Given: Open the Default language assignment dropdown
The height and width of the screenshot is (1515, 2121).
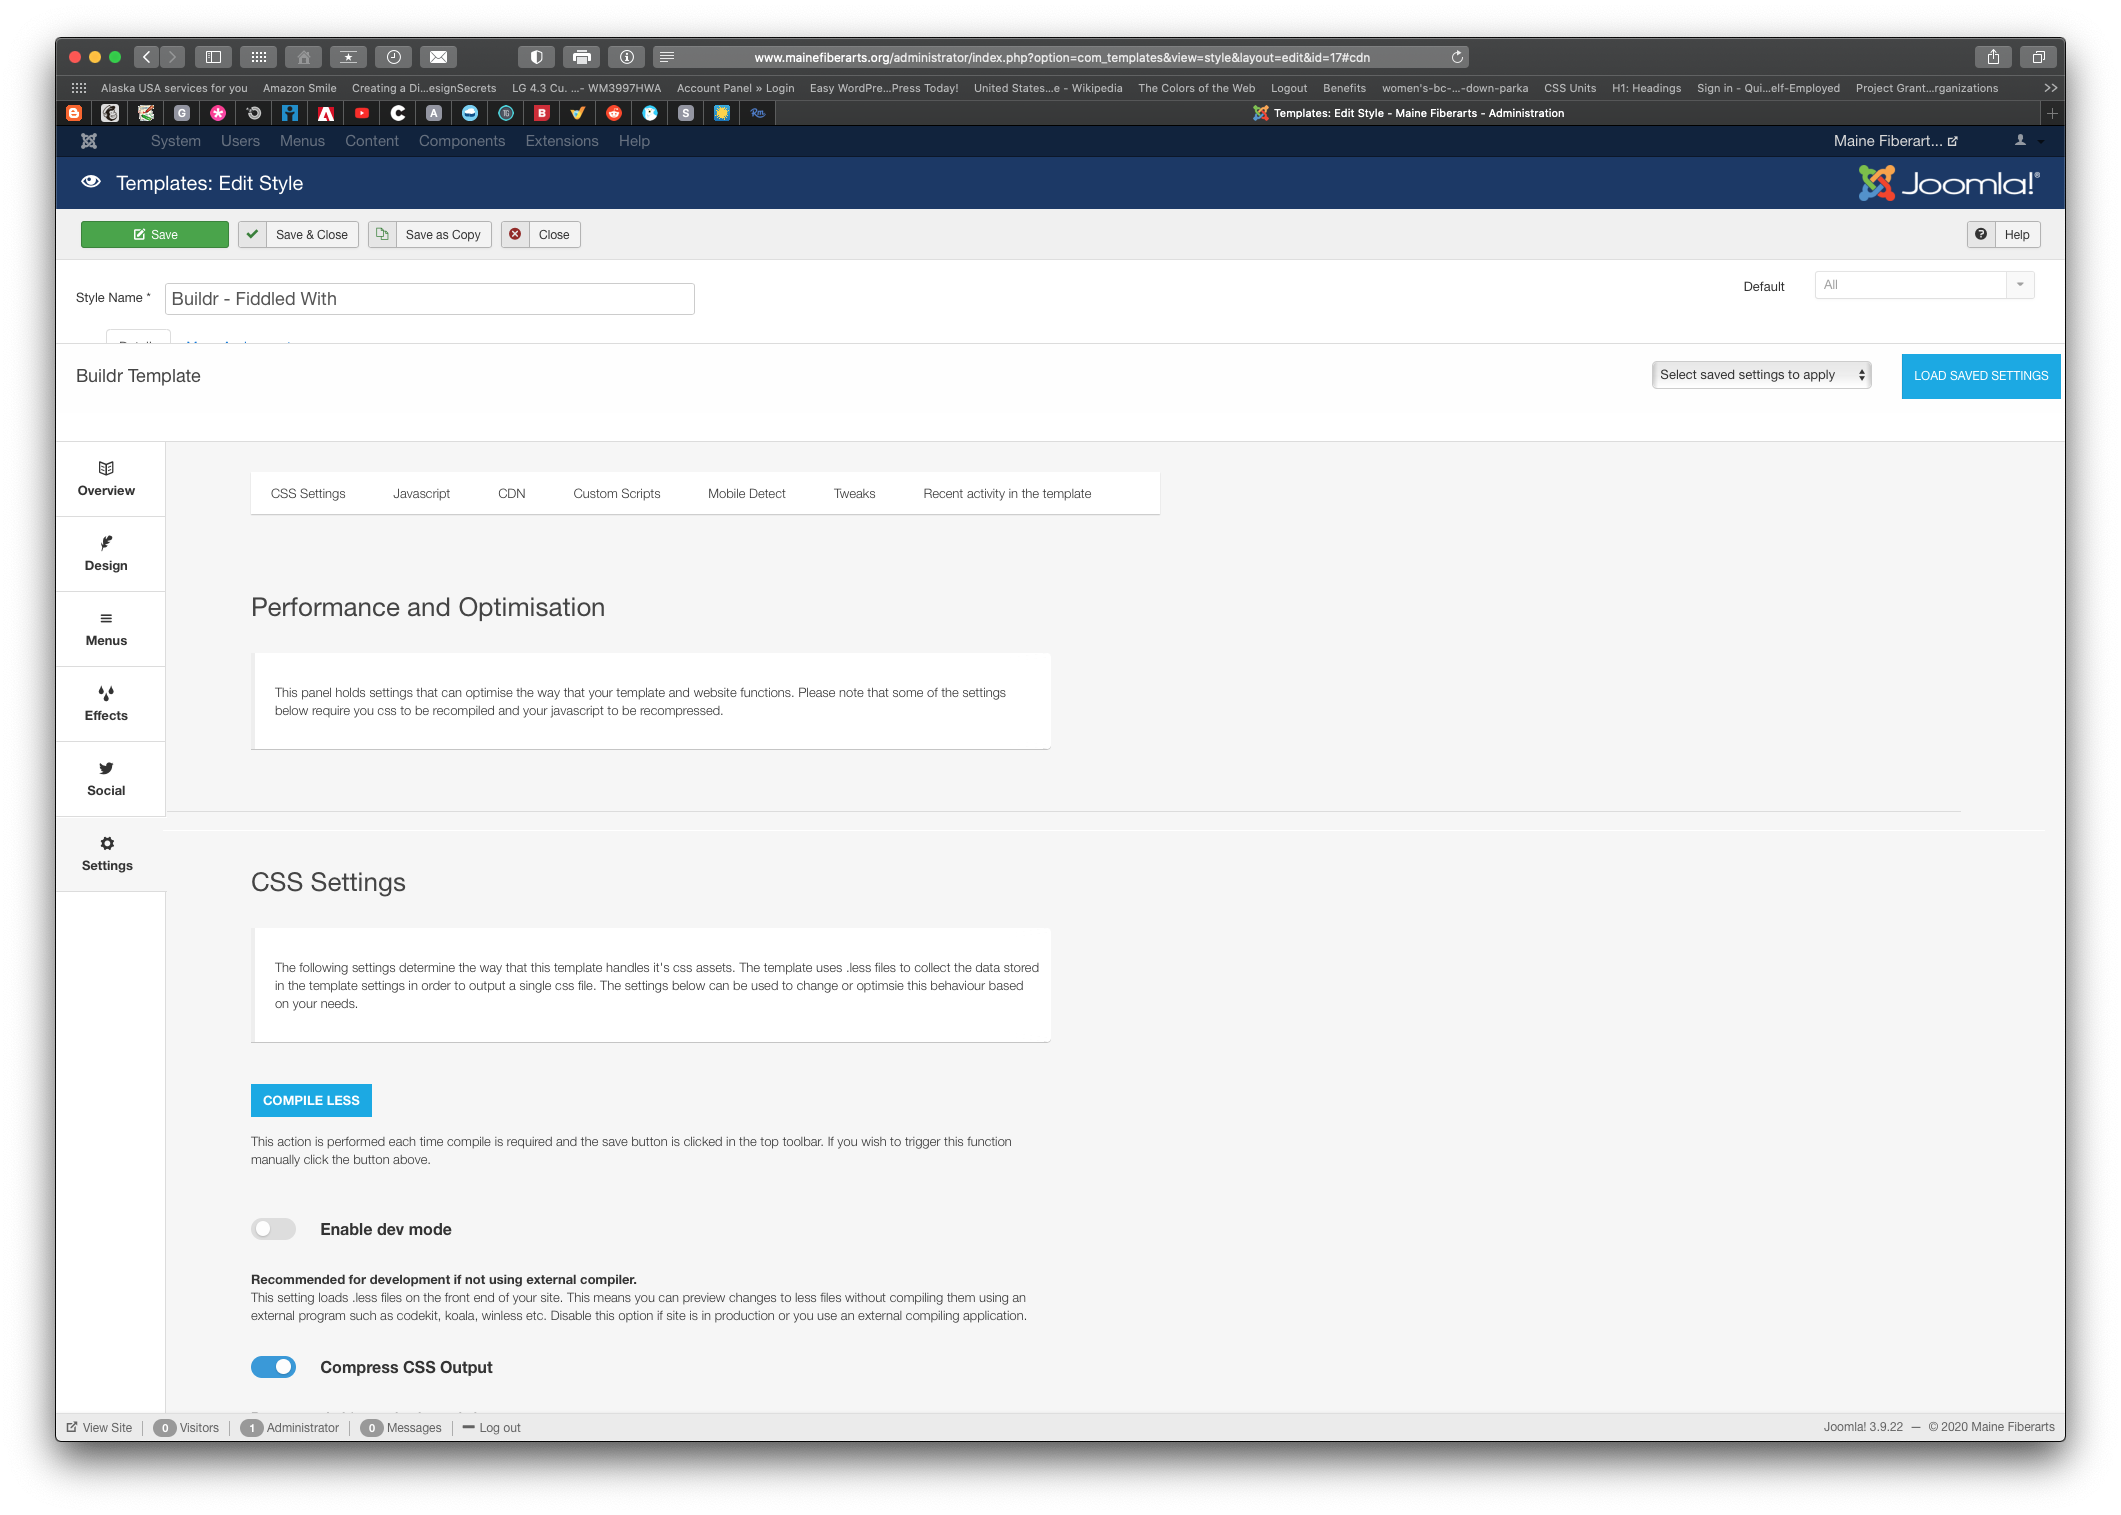Looking at the screenshot, I should (x=1924, y=285).
